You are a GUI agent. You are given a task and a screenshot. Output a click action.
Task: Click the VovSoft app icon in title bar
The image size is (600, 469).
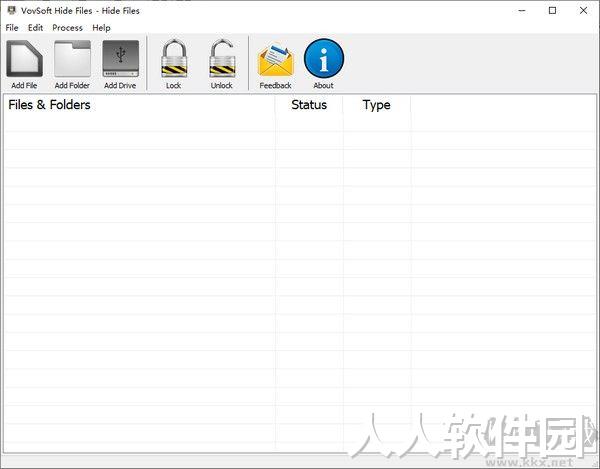[12, 10]
